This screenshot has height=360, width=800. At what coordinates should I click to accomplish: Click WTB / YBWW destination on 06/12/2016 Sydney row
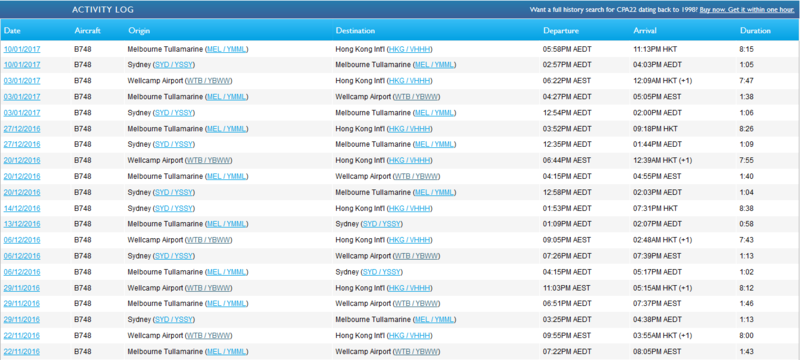(416, 255)
